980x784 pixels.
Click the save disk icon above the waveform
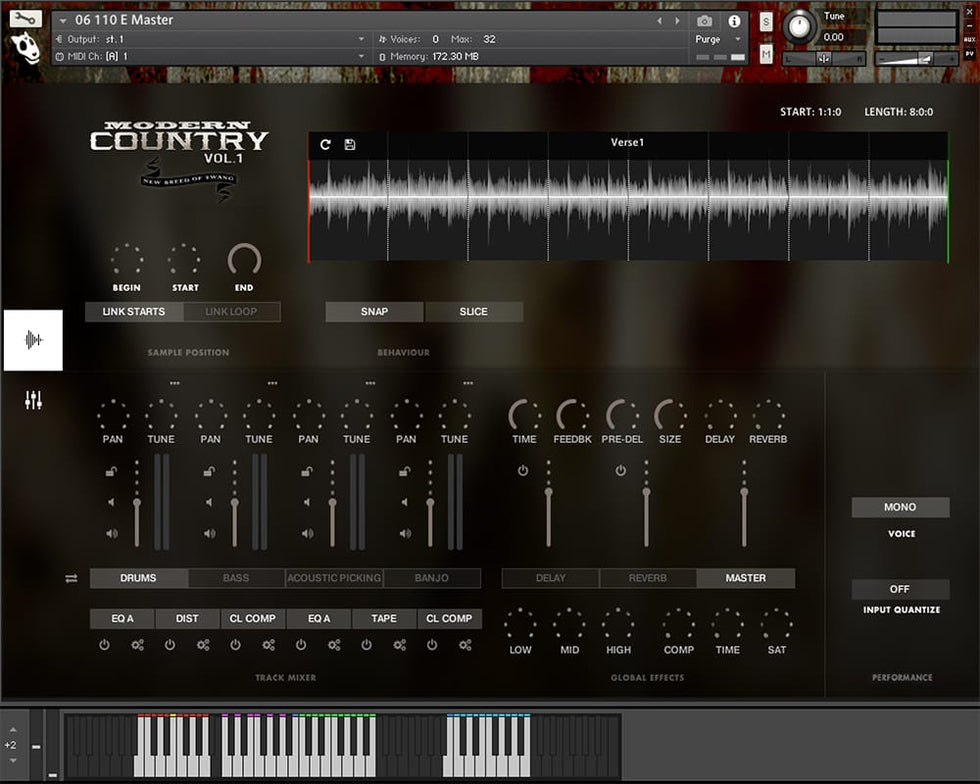pos(350,145)
